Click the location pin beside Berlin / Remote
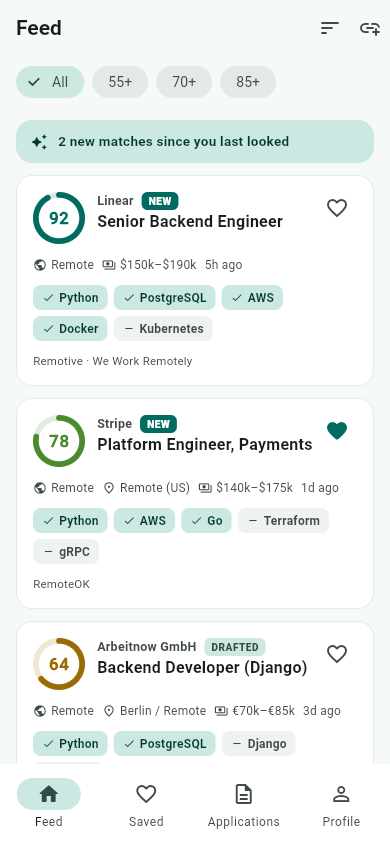 coord(109,711)
